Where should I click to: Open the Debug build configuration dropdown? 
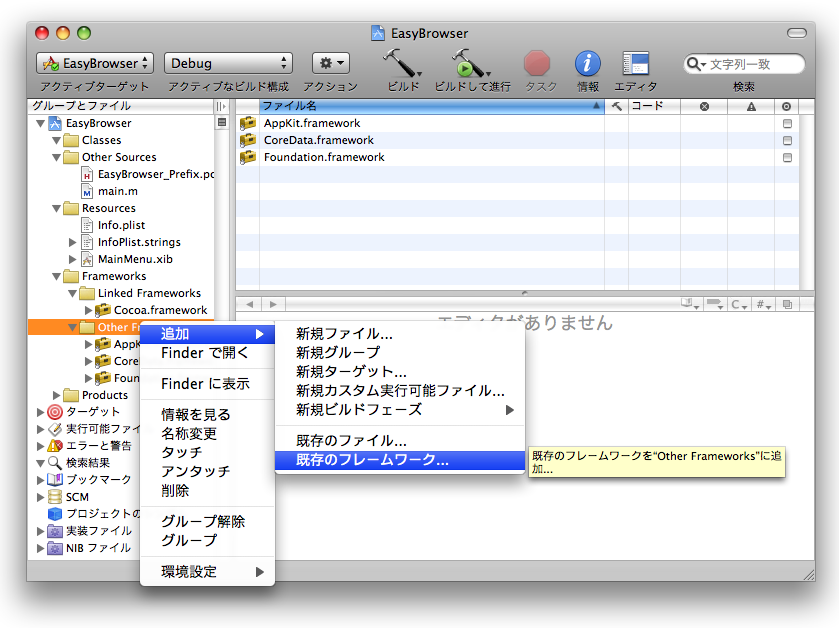click(x=228, y=62)
